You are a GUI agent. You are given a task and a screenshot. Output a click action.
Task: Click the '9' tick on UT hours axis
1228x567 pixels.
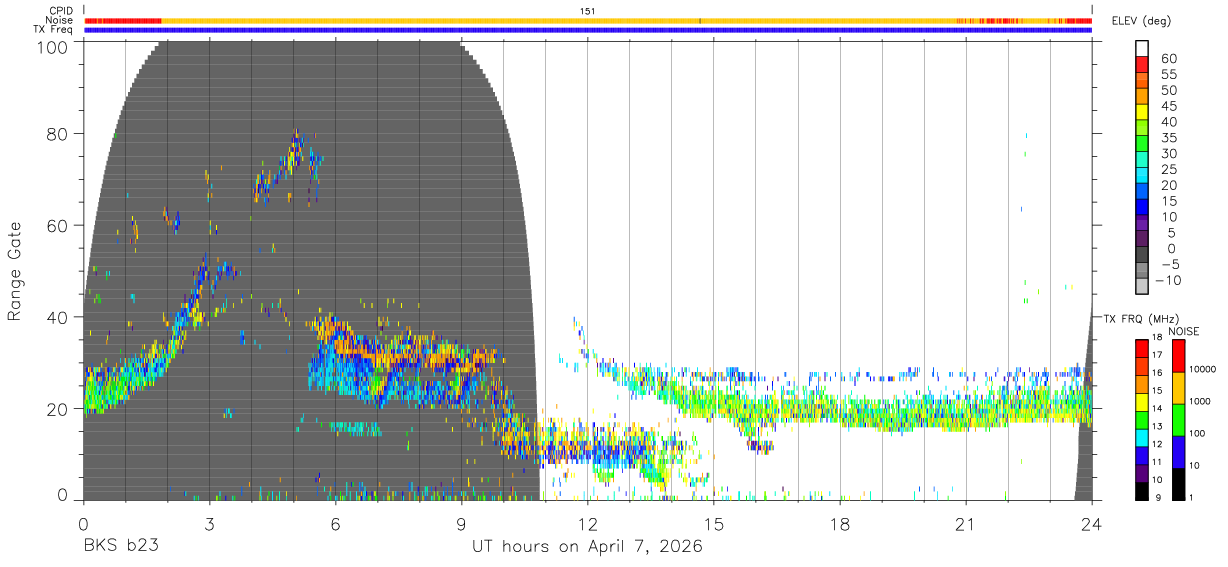pos(462,523)
